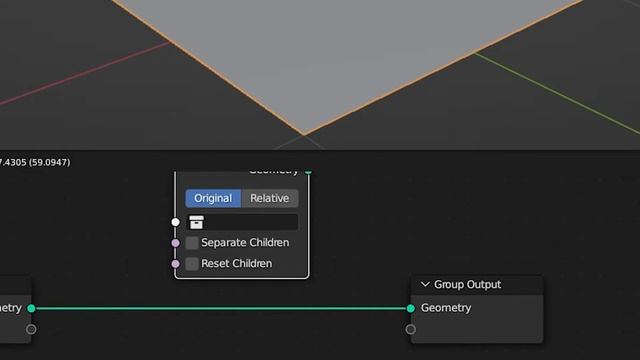The width and height of the screenshot is (640, 360).
Task: Enable the Reset Children checkbox
Action: click(192, 264)
